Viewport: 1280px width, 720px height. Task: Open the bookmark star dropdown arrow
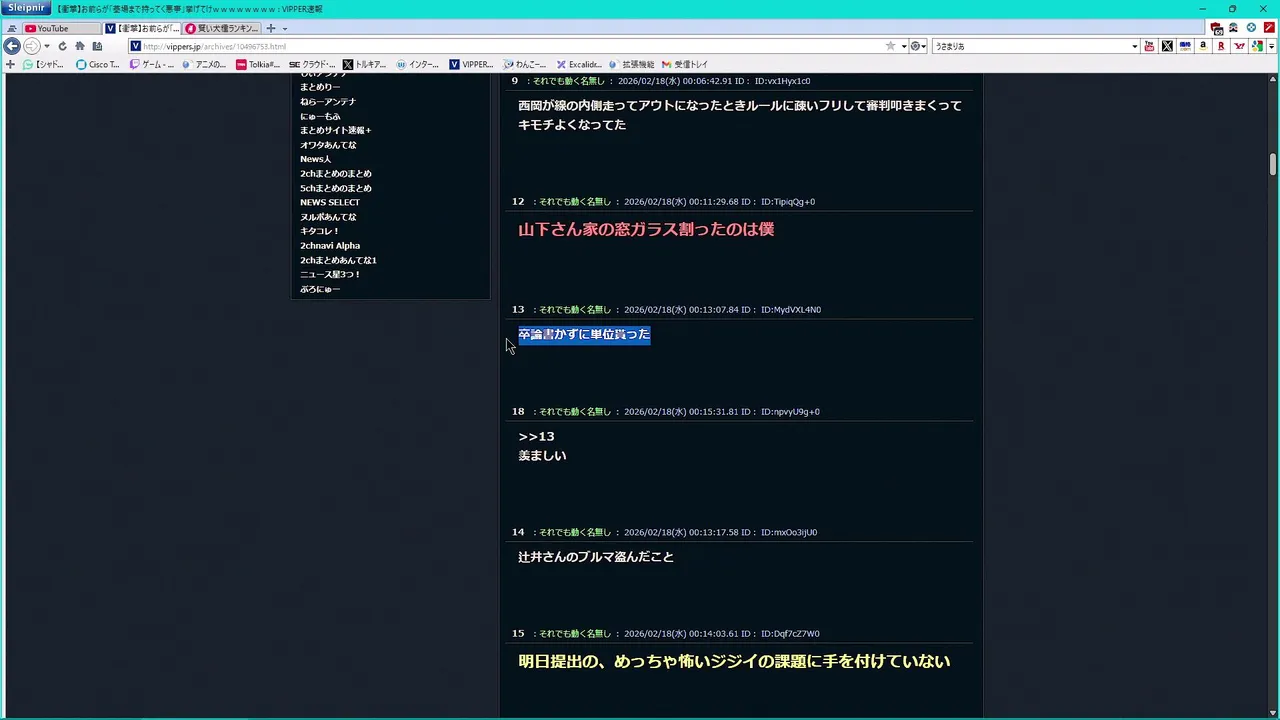pyautogui.click(x=903, y=46)
